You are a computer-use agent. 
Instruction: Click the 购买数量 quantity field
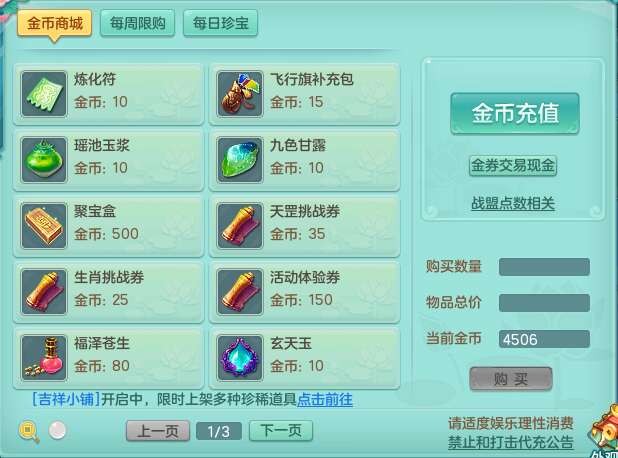(544, 267)
